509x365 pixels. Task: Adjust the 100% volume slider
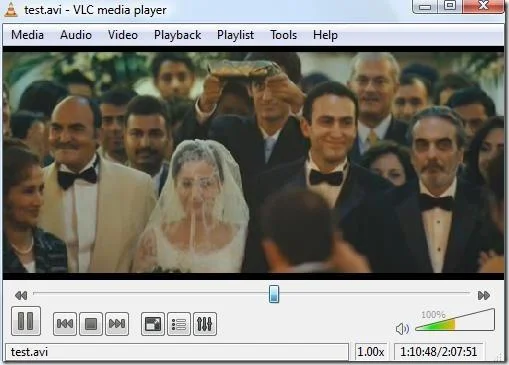point(455,320)
